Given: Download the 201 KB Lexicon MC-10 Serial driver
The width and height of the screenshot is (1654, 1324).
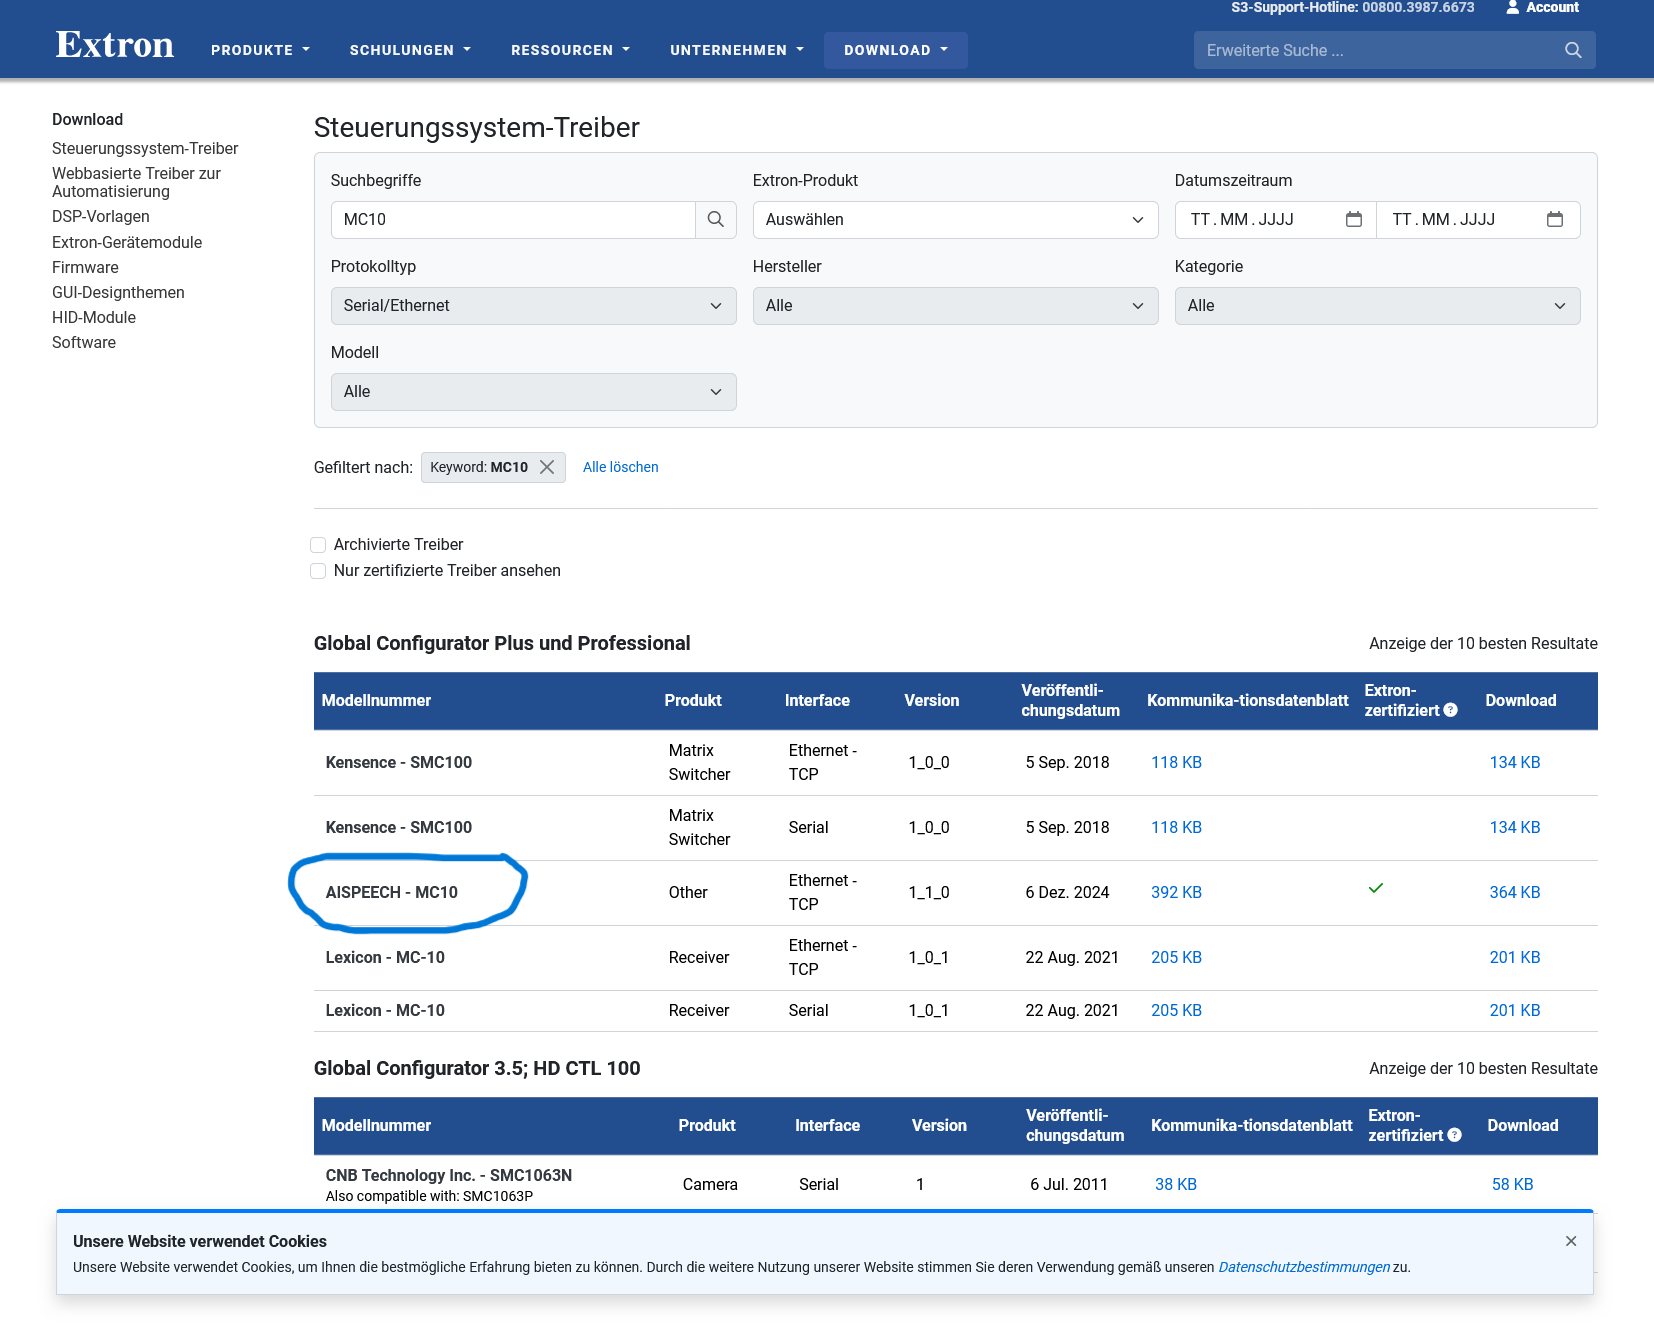Looking at the screenshot, I should (x=1515, y=1011).
